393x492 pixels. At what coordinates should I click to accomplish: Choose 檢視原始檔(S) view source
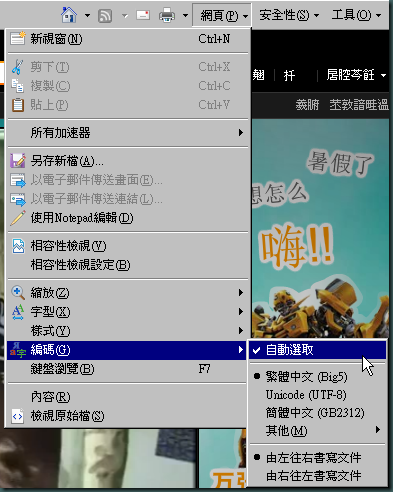pos(128,416)
